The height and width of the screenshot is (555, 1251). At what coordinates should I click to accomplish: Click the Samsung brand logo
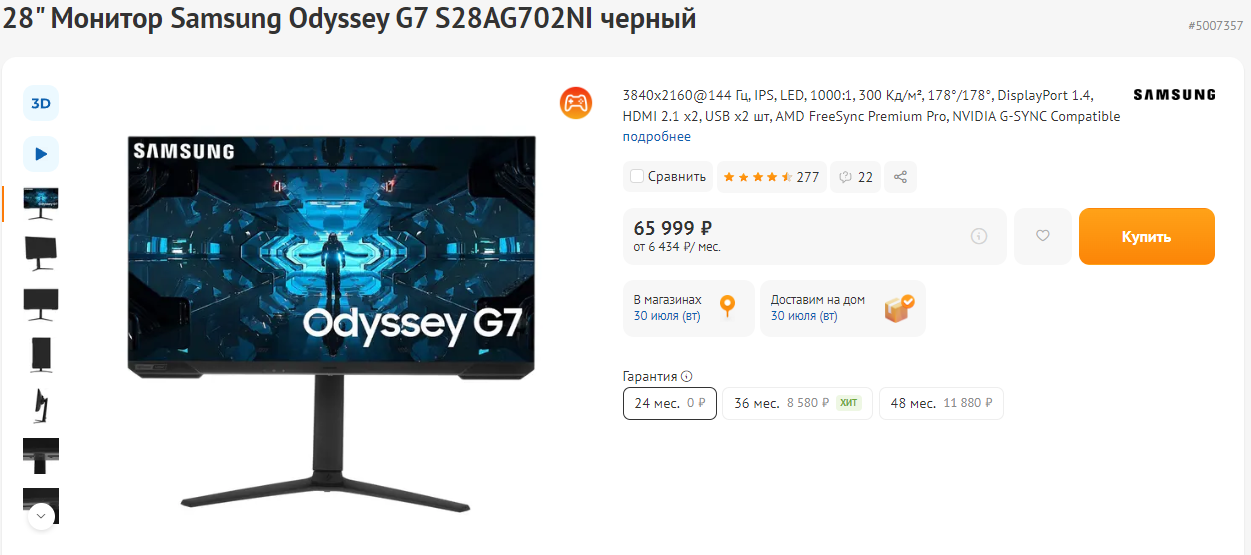pos(1174,95)
